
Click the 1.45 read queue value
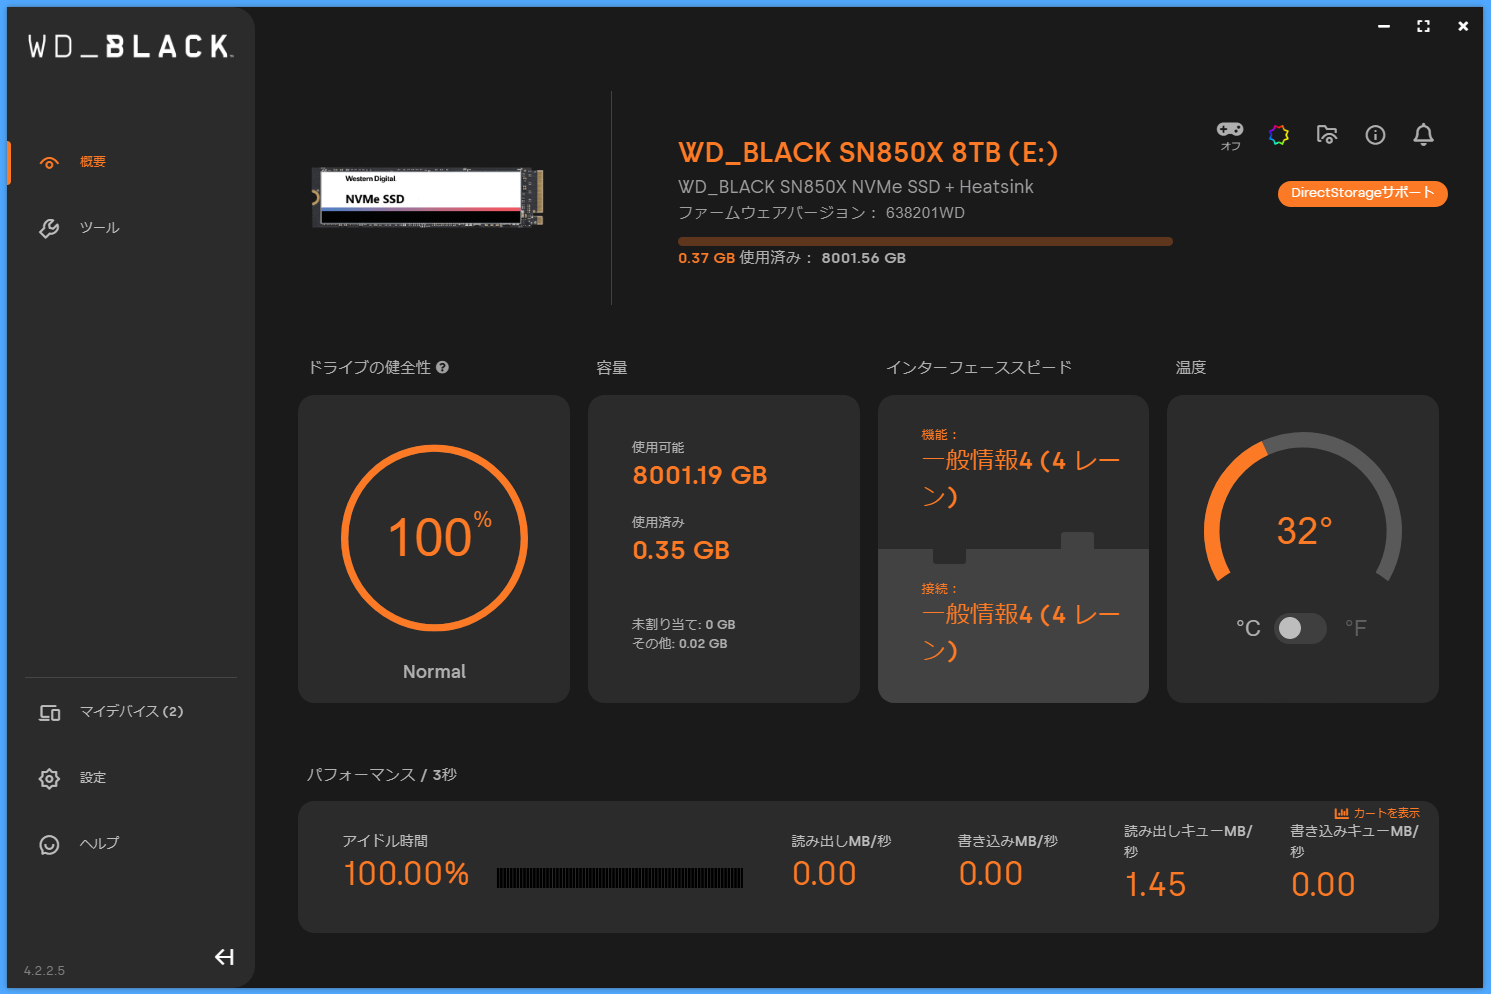1155,885
